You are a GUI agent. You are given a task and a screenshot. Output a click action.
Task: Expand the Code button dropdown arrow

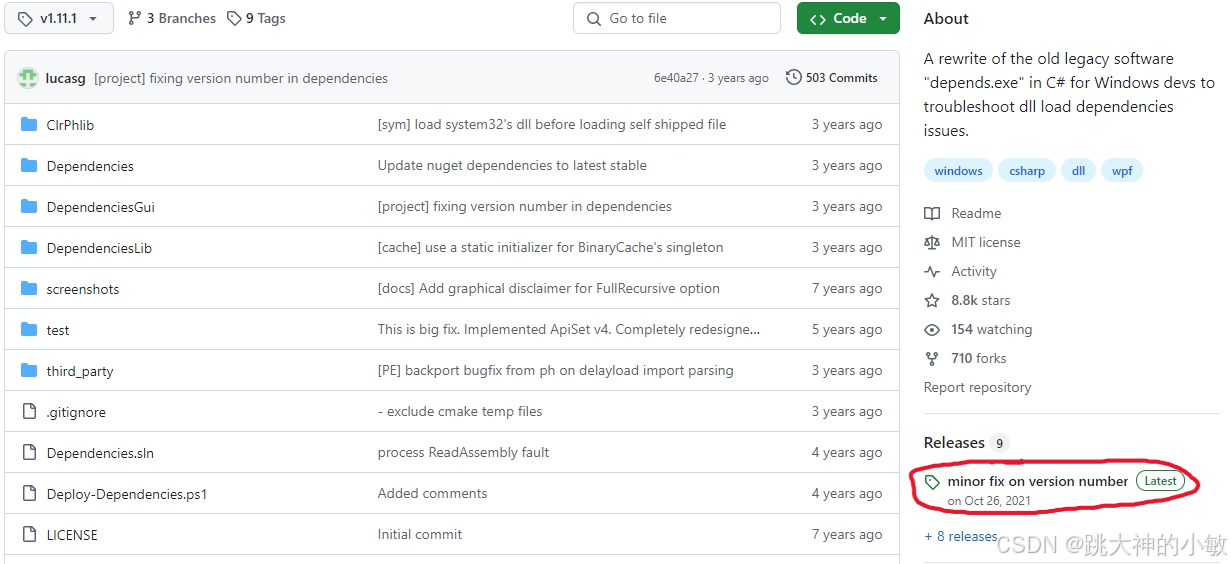pyautogui.click(x=883, y=18)
